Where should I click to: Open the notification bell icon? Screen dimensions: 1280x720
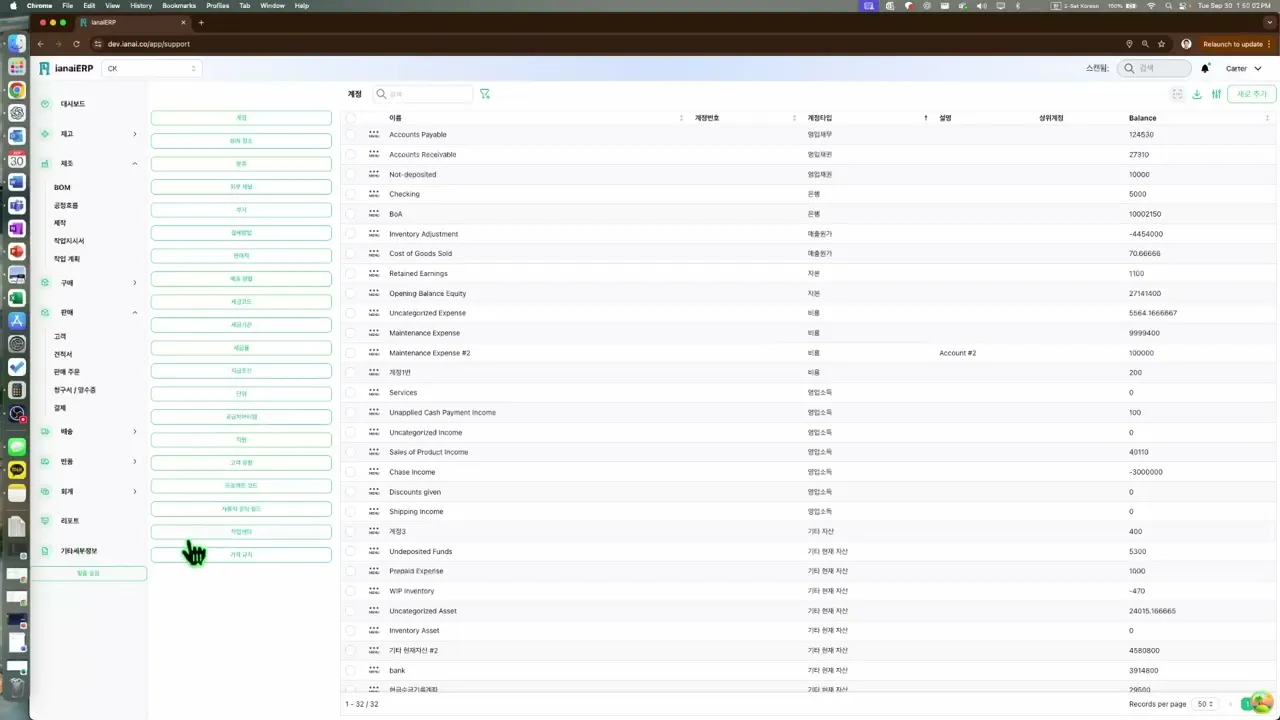coord(1205,68)
